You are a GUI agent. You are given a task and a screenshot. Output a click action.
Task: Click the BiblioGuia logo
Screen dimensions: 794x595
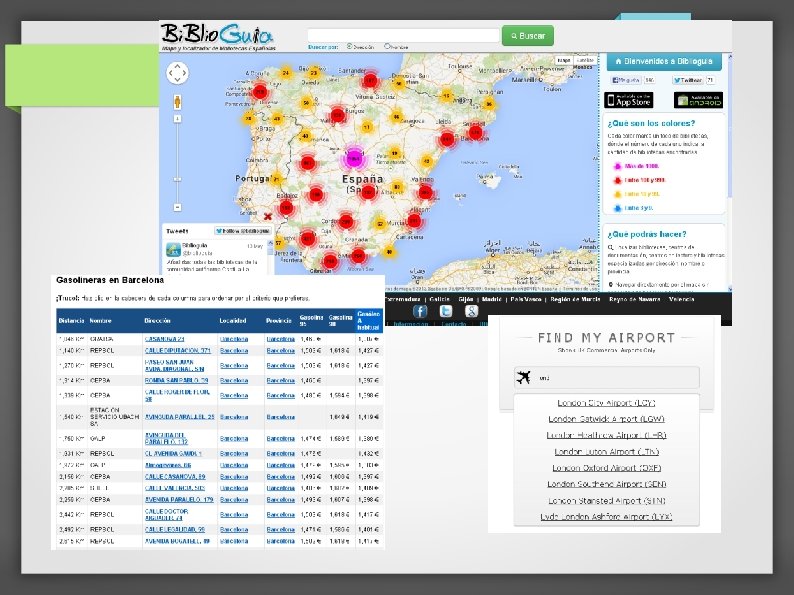coord(218,36)
